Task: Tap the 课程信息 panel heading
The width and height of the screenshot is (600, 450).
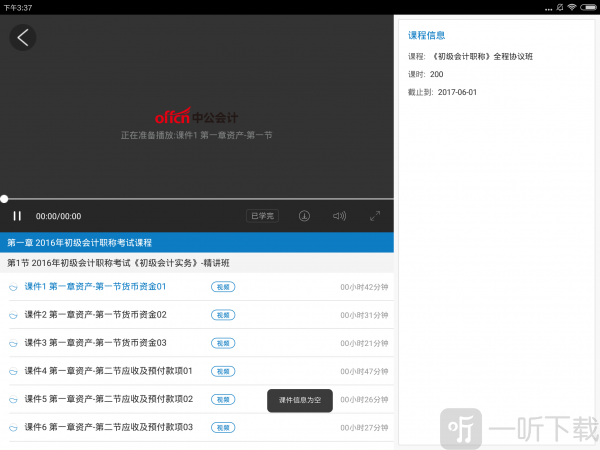Action: pyautogui.click(x=428, y=35)
